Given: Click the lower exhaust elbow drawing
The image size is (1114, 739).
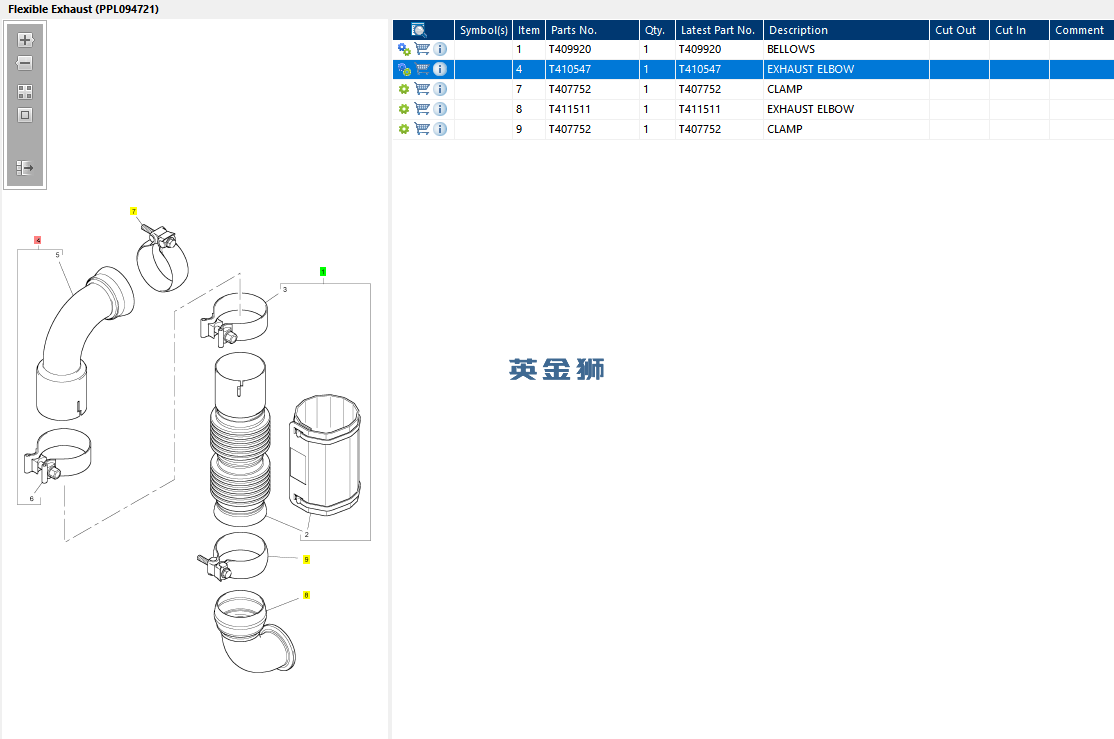Looking at the screenshot, I should coord(254,631).
